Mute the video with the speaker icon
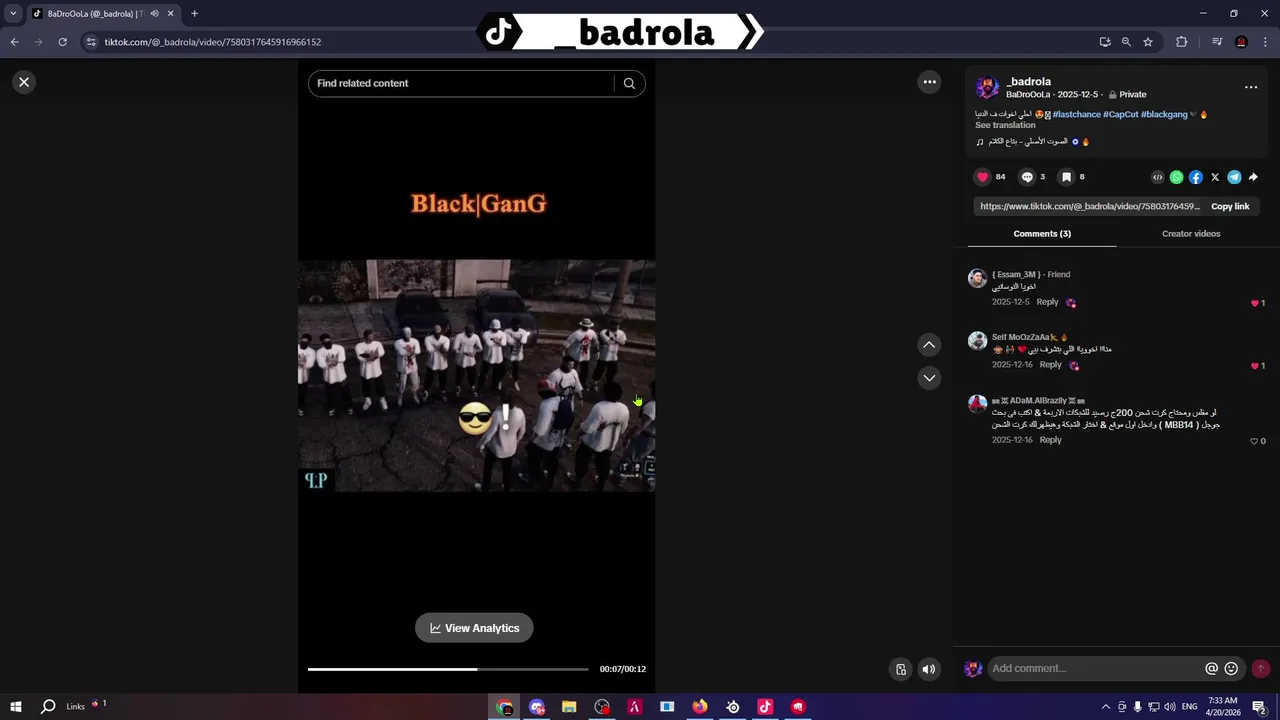 pos(929,669)
